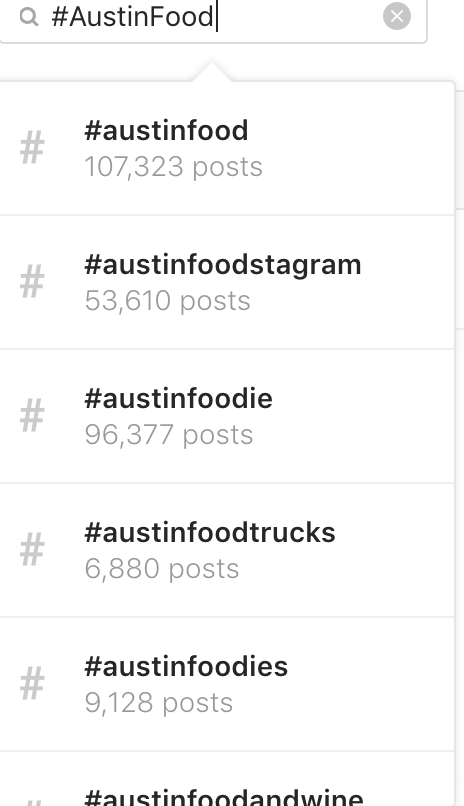Click hash icon beside #austinfoodie

[32, 416]
